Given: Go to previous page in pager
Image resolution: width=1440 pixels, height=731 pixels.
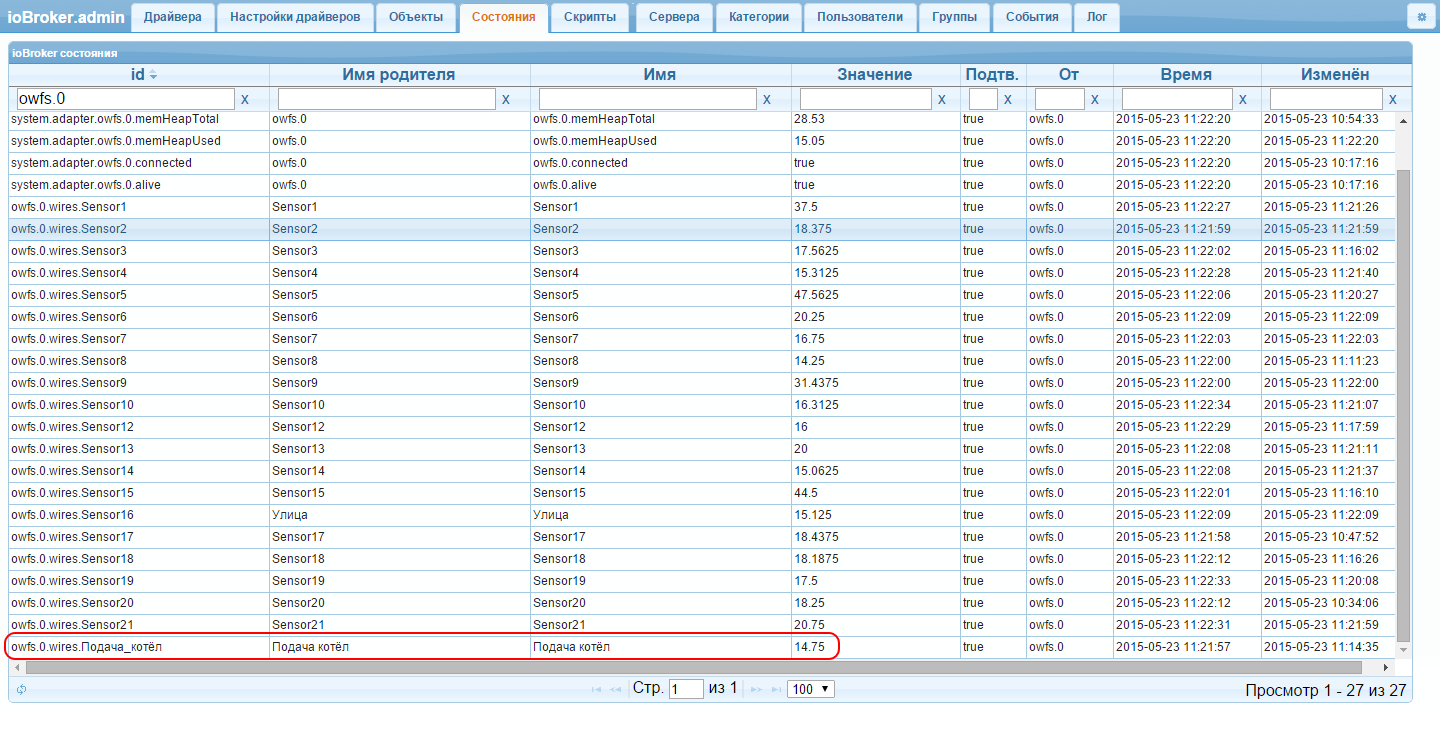Looking at the screenshot, I should tap(616, 689).
